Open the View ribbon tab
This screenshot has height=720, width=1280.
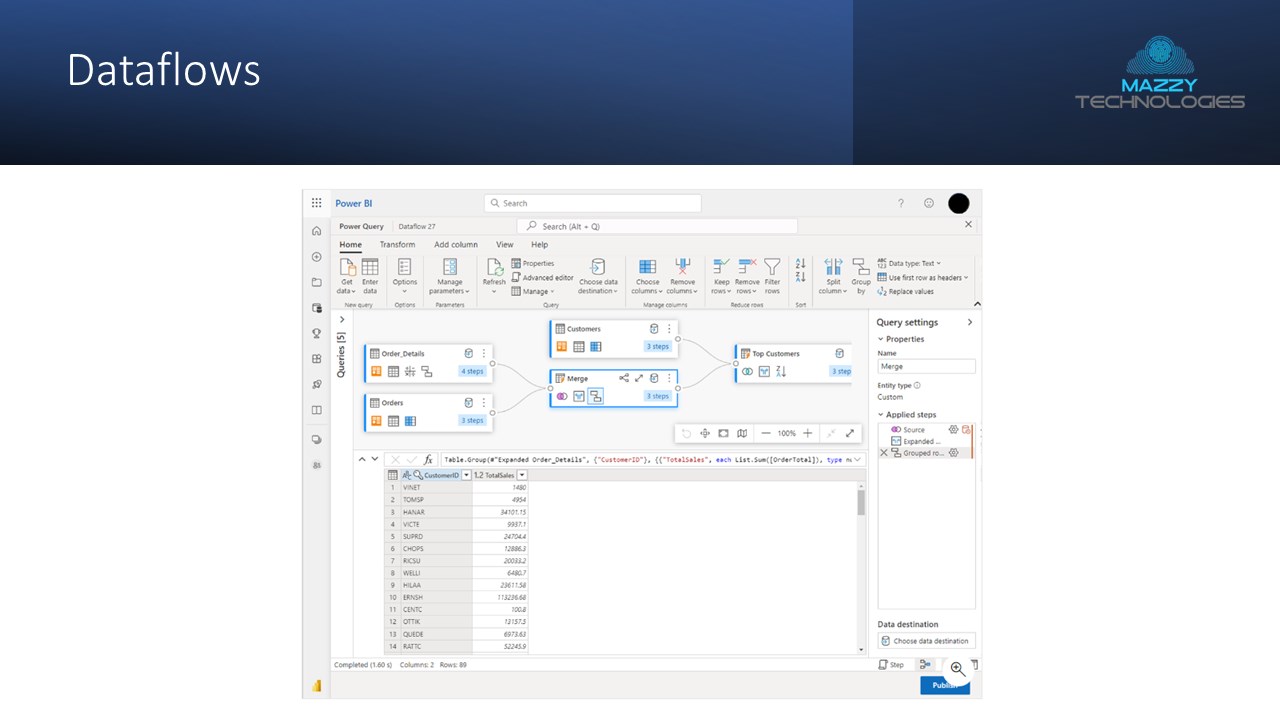pos(505,244)
